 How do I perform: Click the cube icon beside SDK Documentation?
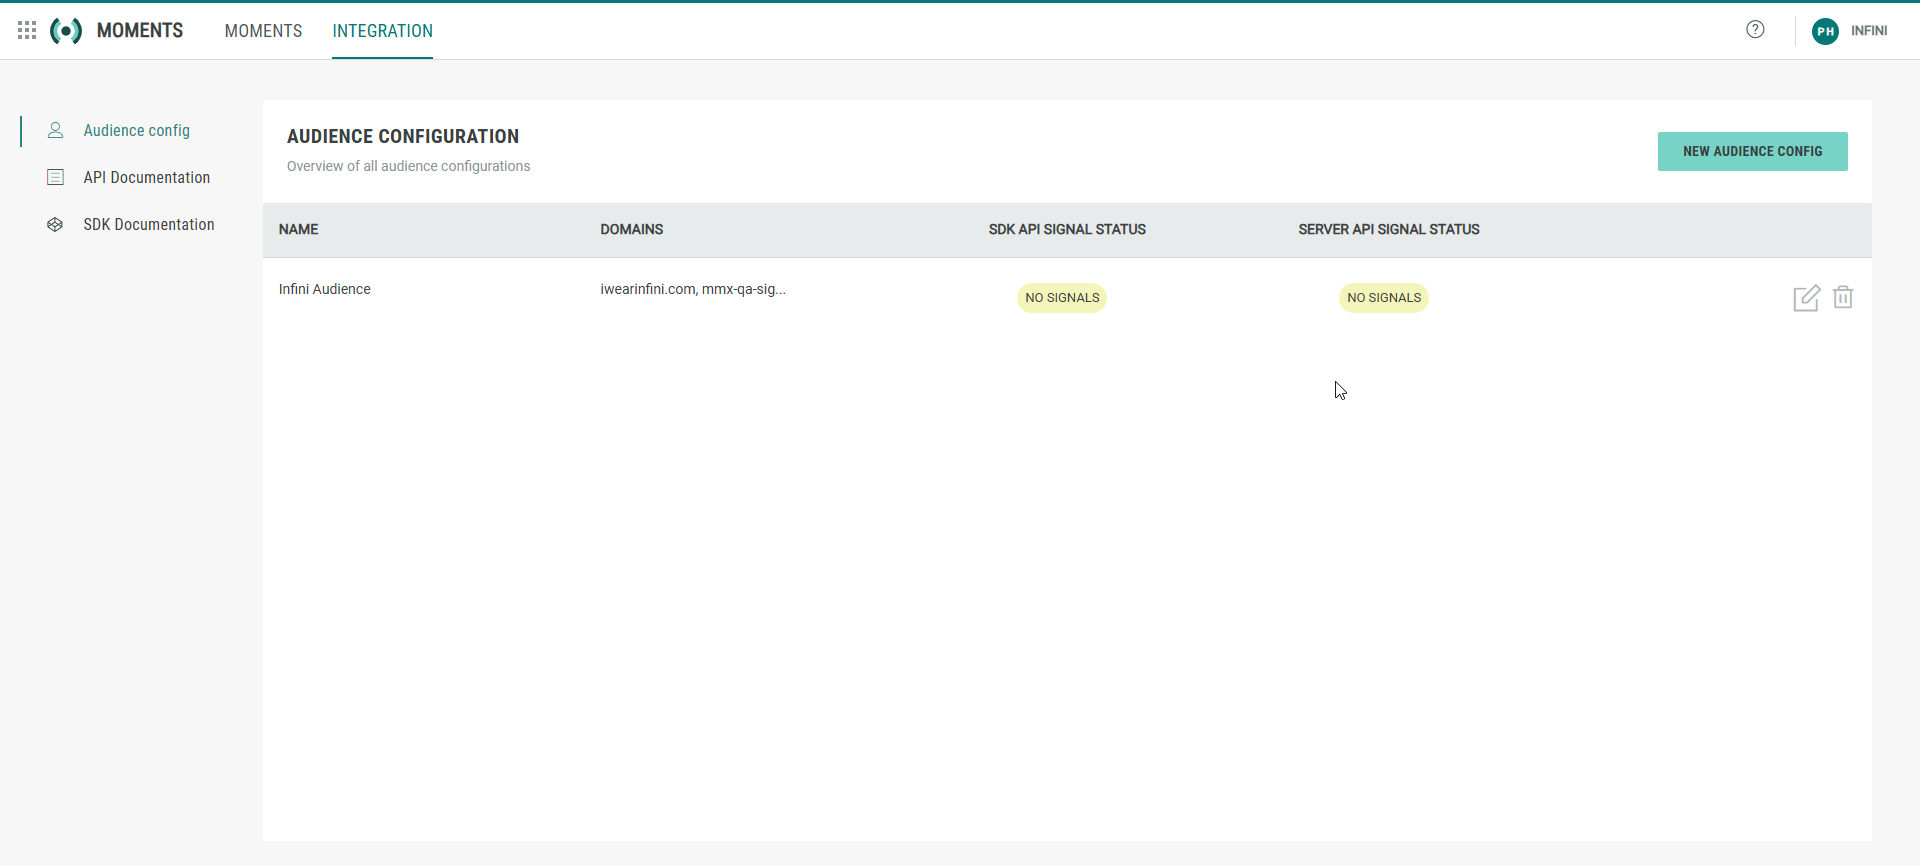coord(56,225)
